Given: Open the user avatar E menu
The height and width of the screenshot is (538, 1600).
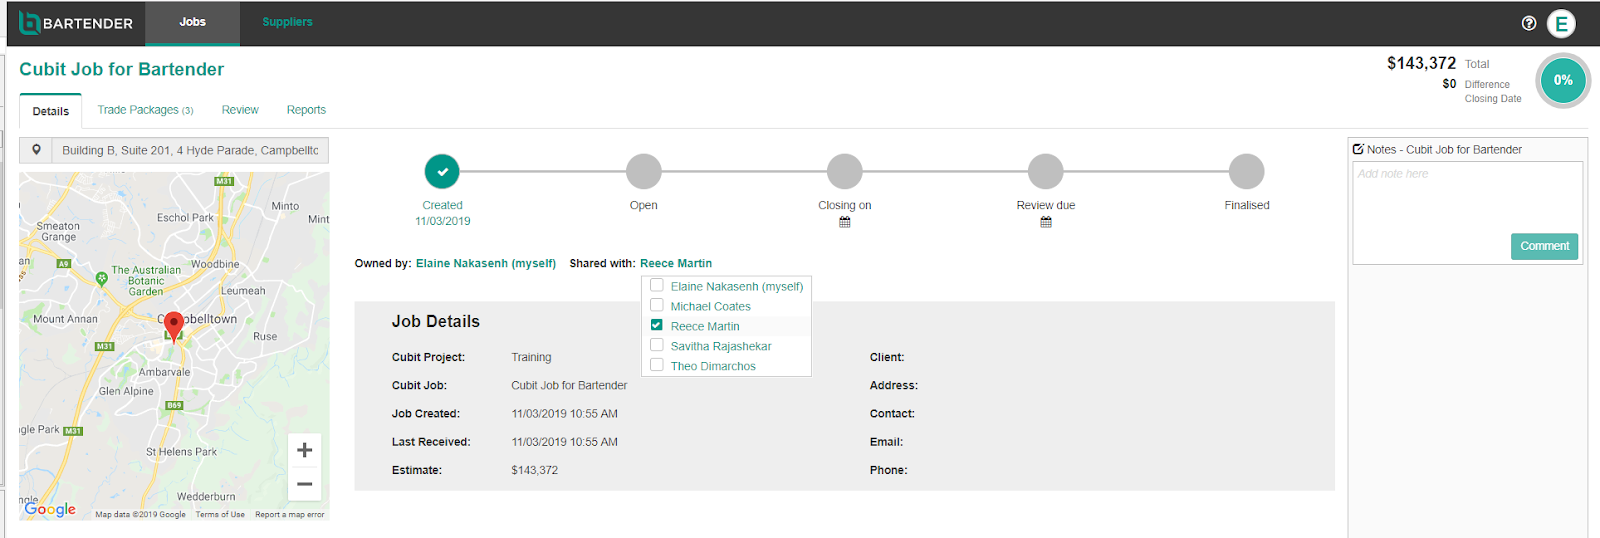Looking at the screenshot, I should click(x=1561, y=23).
